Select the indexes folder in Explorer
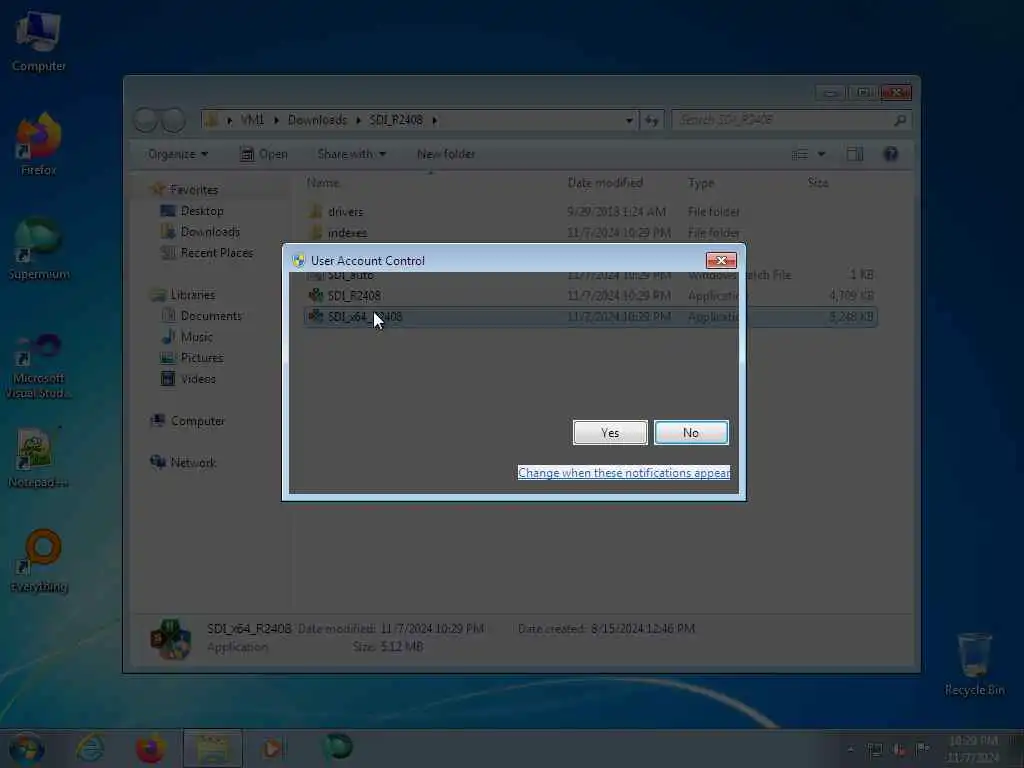Viewport: 1024px width, 768px height. click(347, 233)
